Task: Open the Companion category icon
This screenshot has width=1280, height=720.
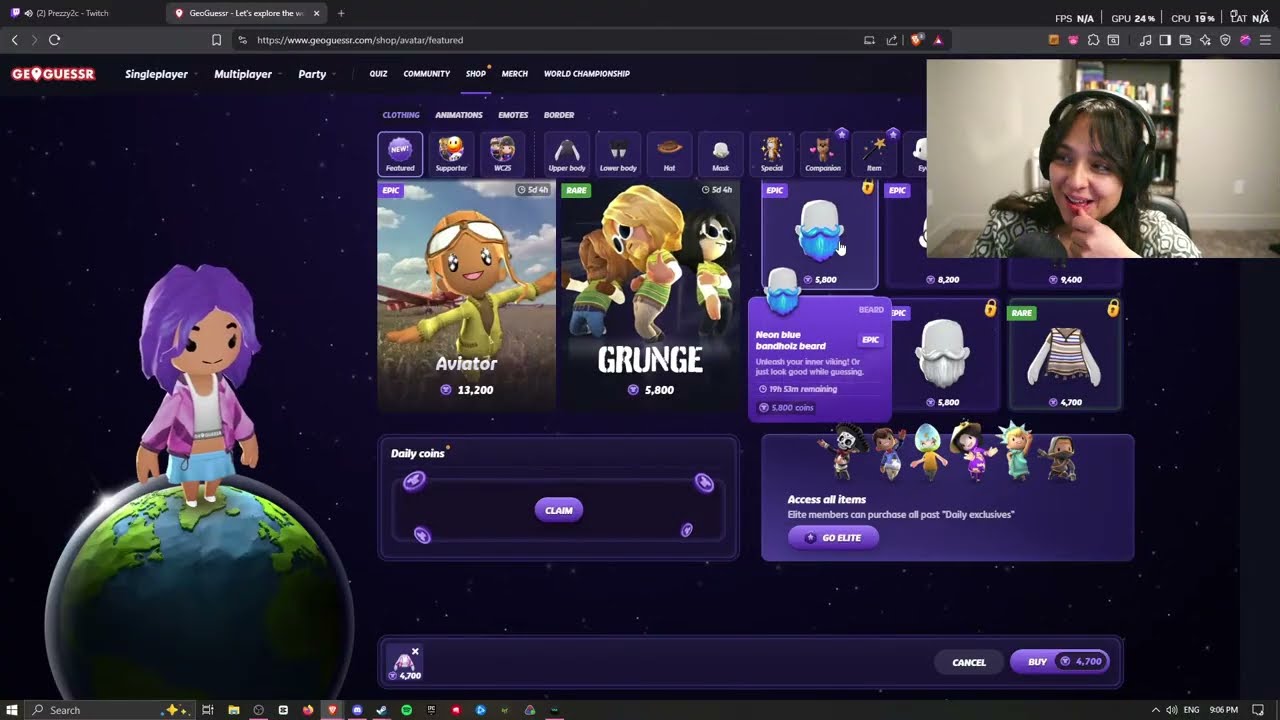Action: tap(822, 154)
